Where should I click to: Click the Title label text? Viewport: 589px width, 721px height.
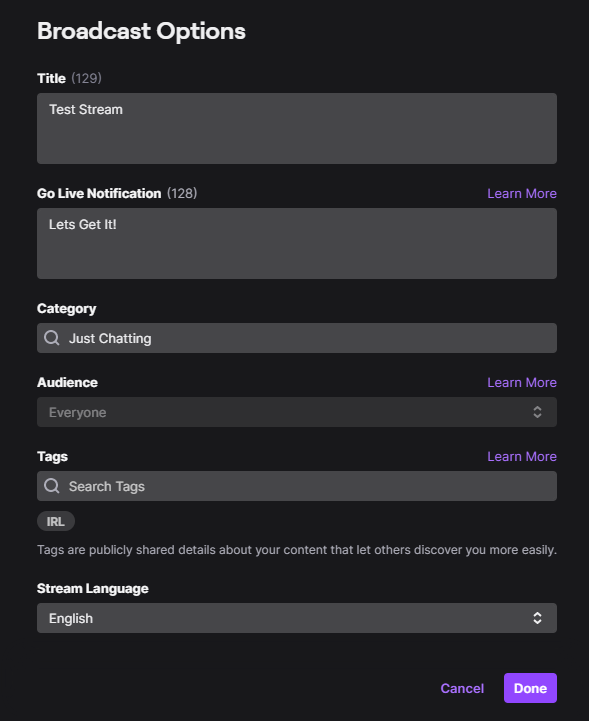[x=51, y=79]
